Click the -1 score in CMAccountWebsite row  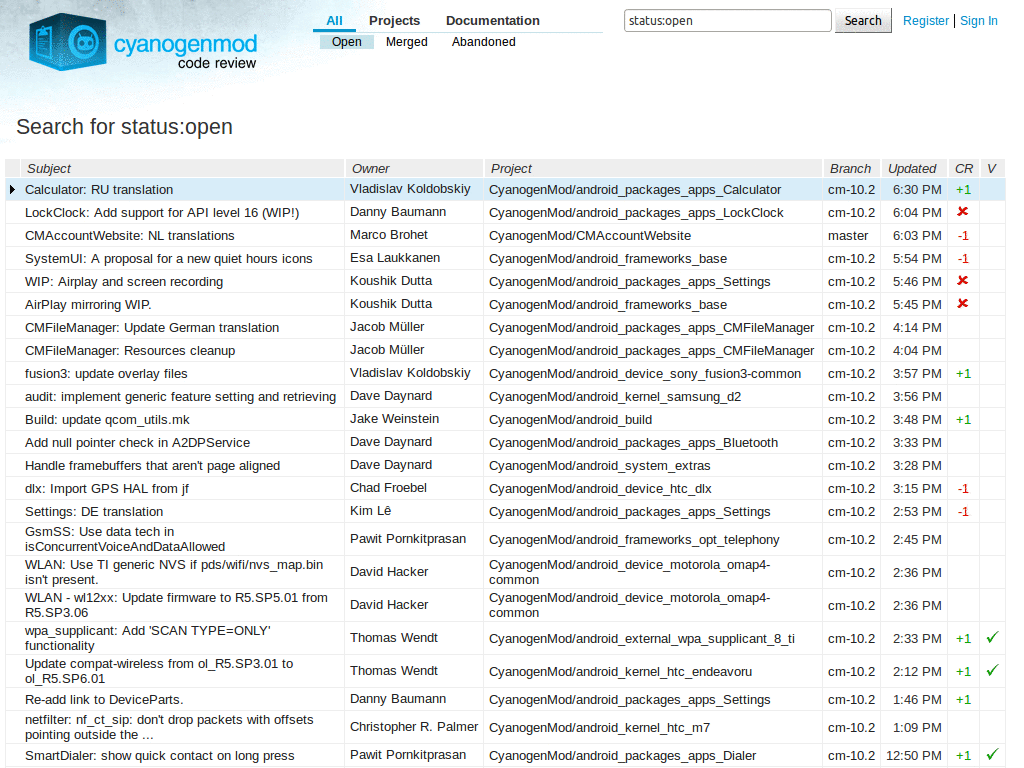pyautogui.click(x=963, y=236)
